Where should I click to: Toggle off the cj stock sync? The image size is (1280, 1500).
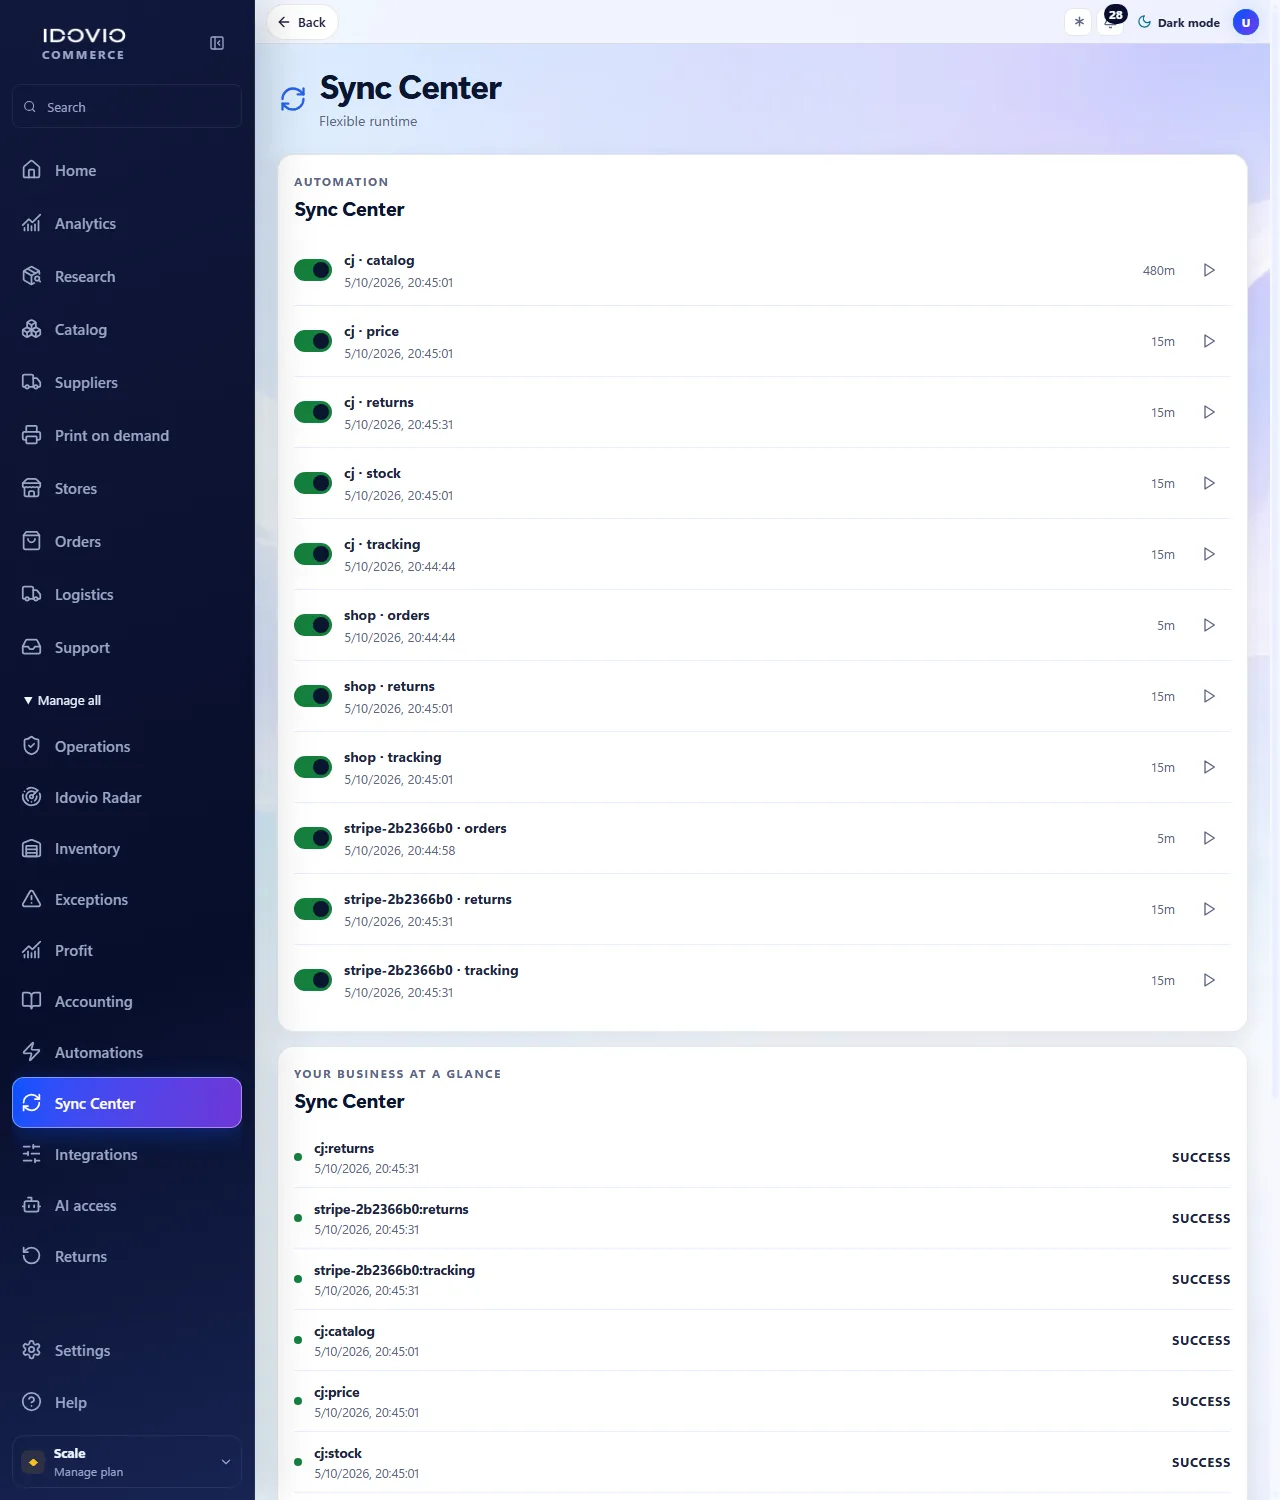coord(313,483)
